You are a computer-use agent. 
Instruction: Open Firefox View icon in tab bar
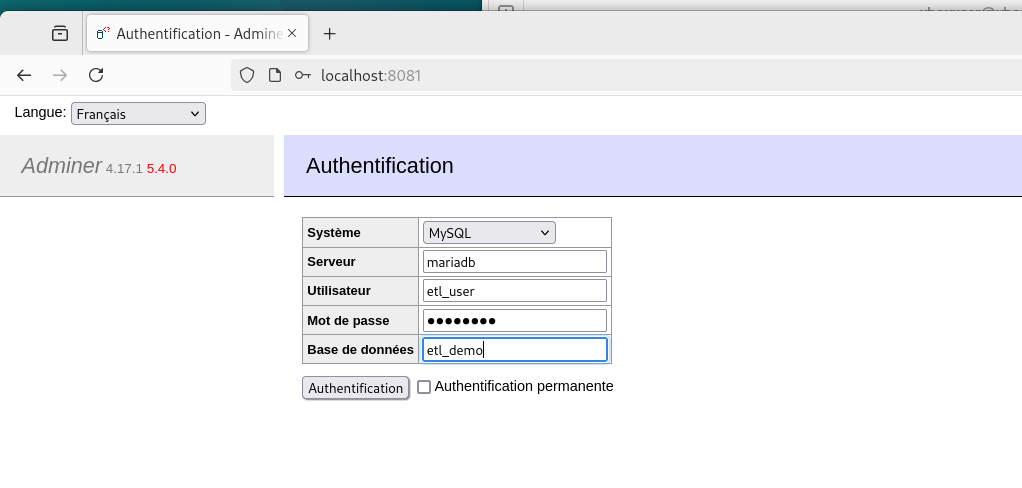(60, 34)
